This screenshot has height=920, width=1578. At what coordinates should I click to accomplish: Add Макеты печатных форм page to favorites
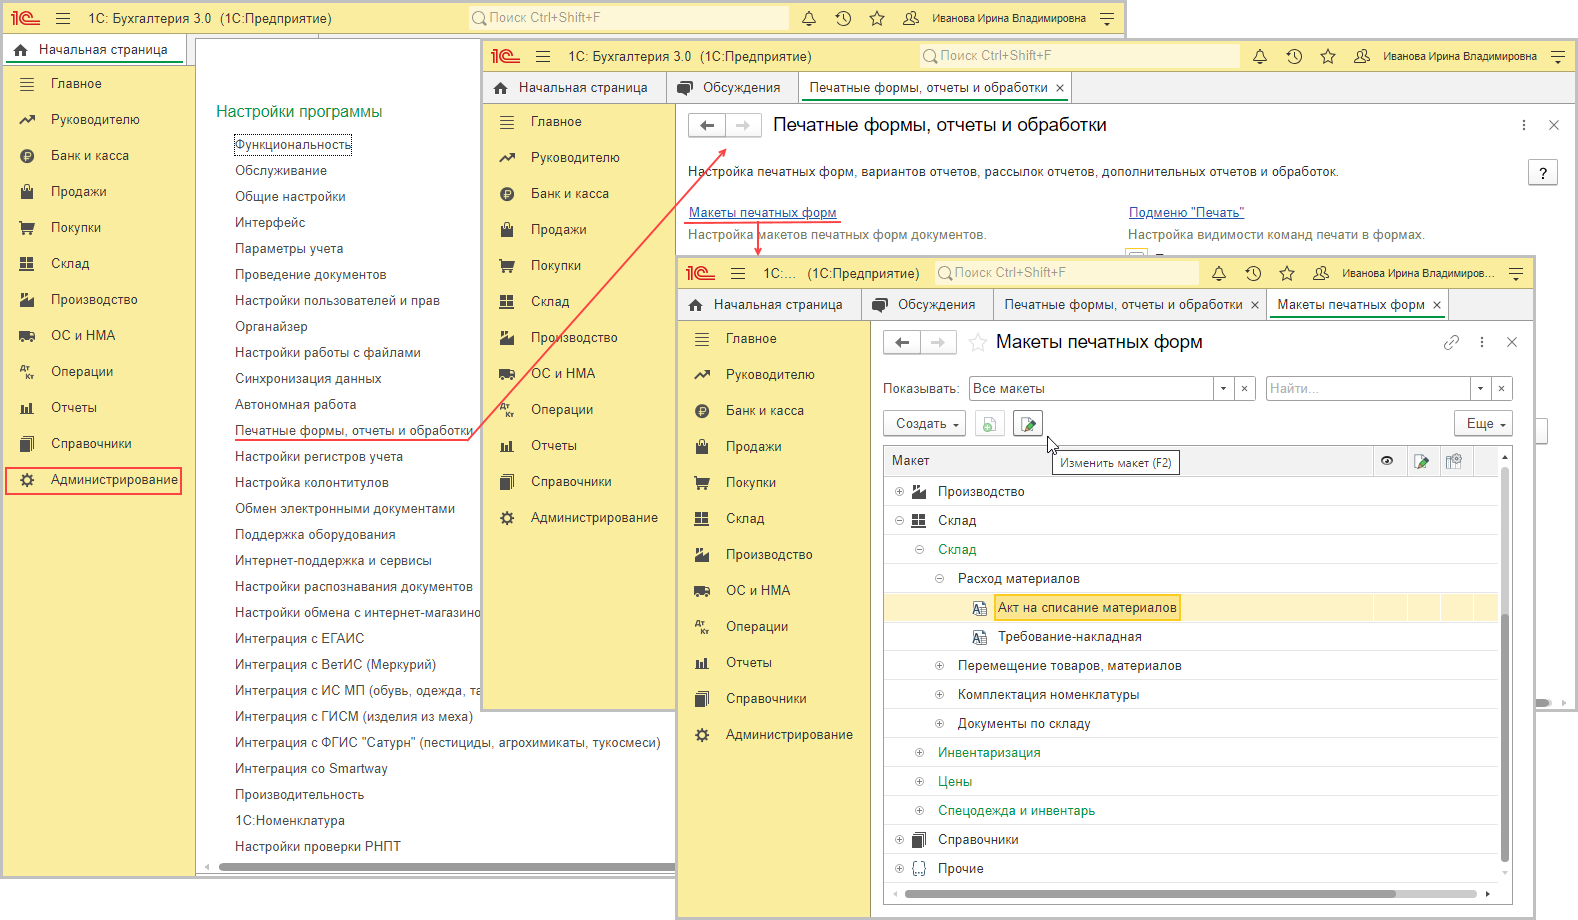[x=978, y=342]
